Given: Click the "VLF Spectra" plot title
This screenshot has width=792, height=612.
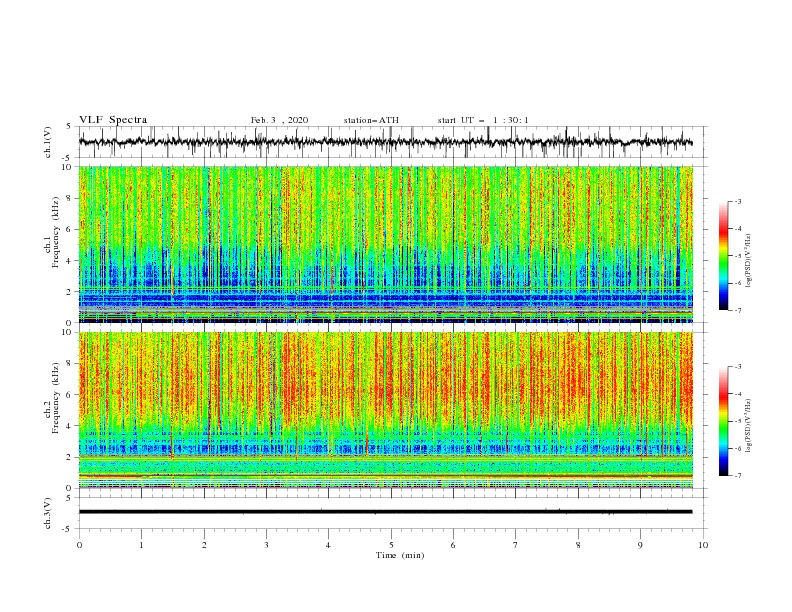Looking at the screenshot, I should coord(113,120).
